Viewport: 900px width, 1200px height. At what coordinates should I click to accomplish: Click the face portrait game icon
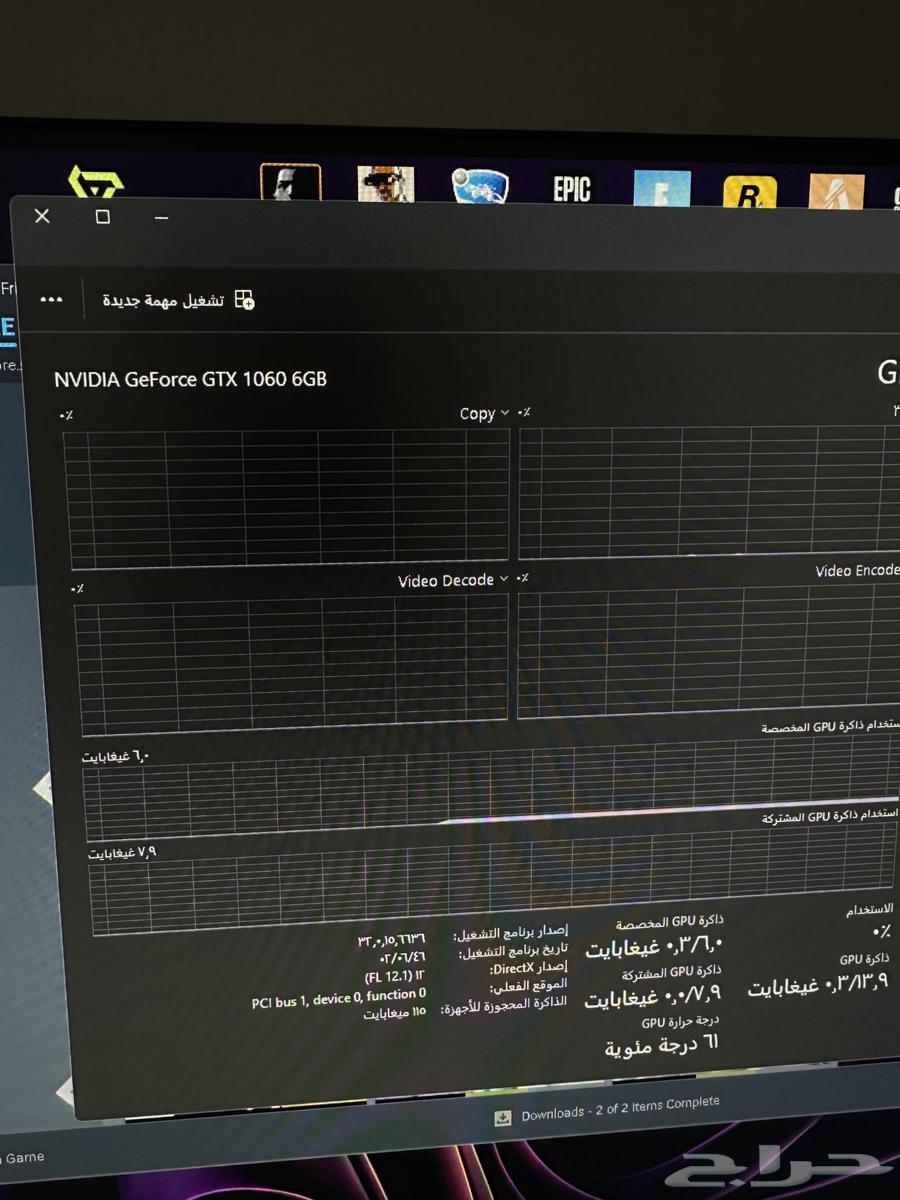pos(290,183)
